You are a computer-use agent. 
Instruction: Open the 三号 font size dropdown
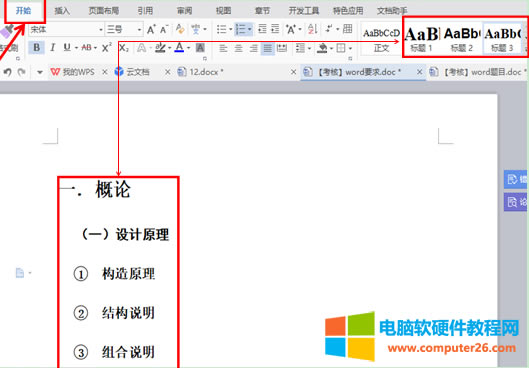pos(124,30)
